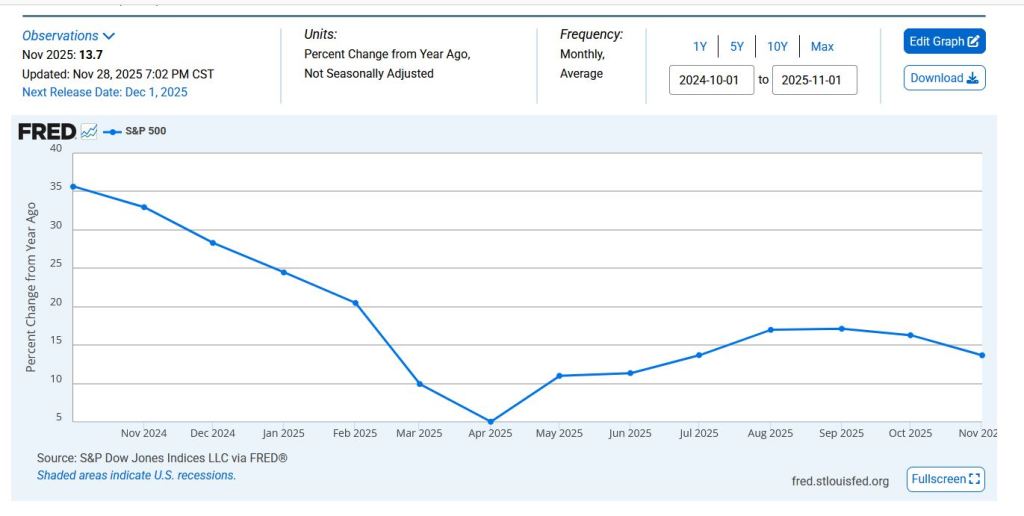
Task: Click the end date field 2025-11-01
Action: click(814, 80)
